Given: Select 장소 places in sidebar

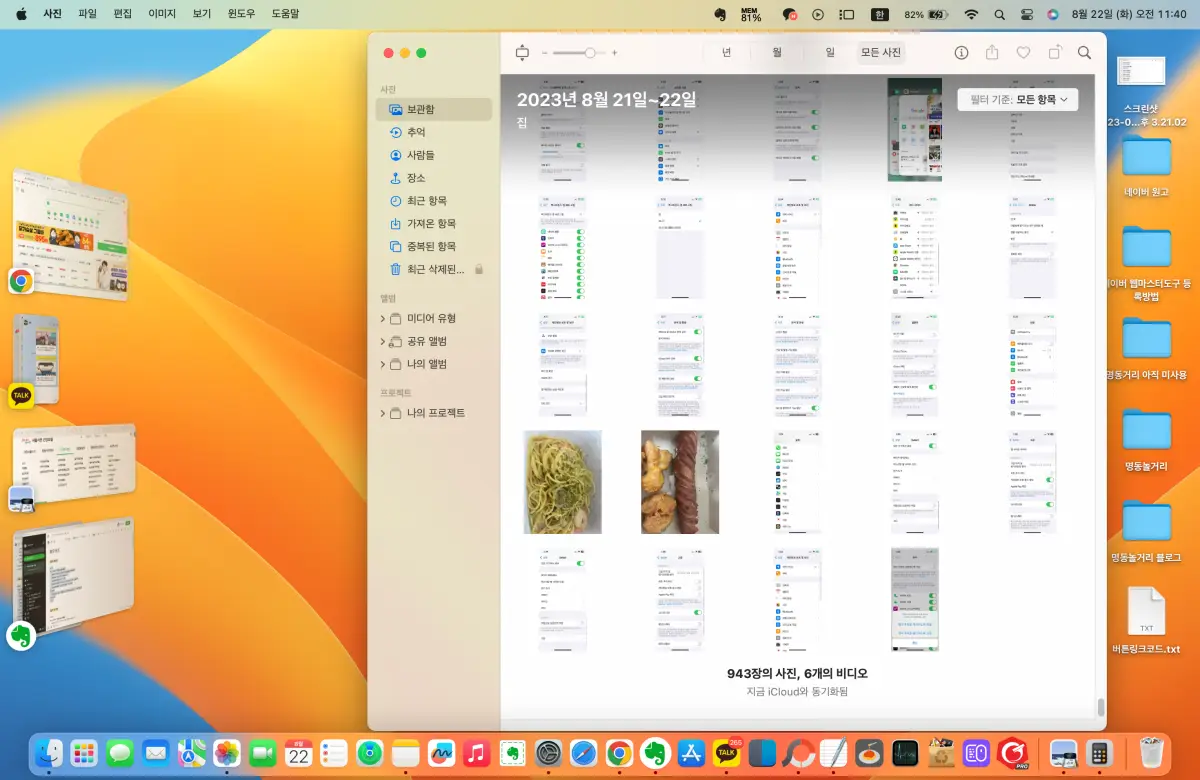Looking at the screenshot, I should (433, 178).
